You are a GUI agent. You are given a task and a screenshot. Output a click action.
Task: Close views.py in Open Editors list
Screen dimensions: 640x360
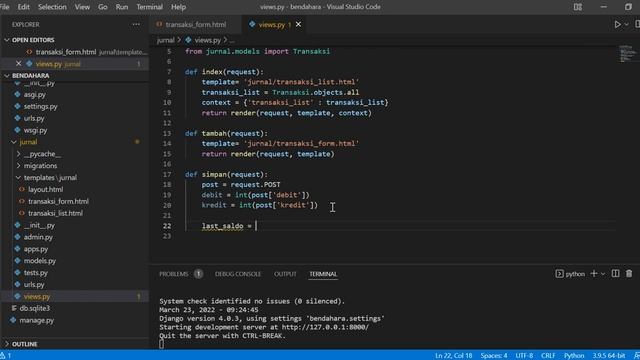click(x=18, y=64)
